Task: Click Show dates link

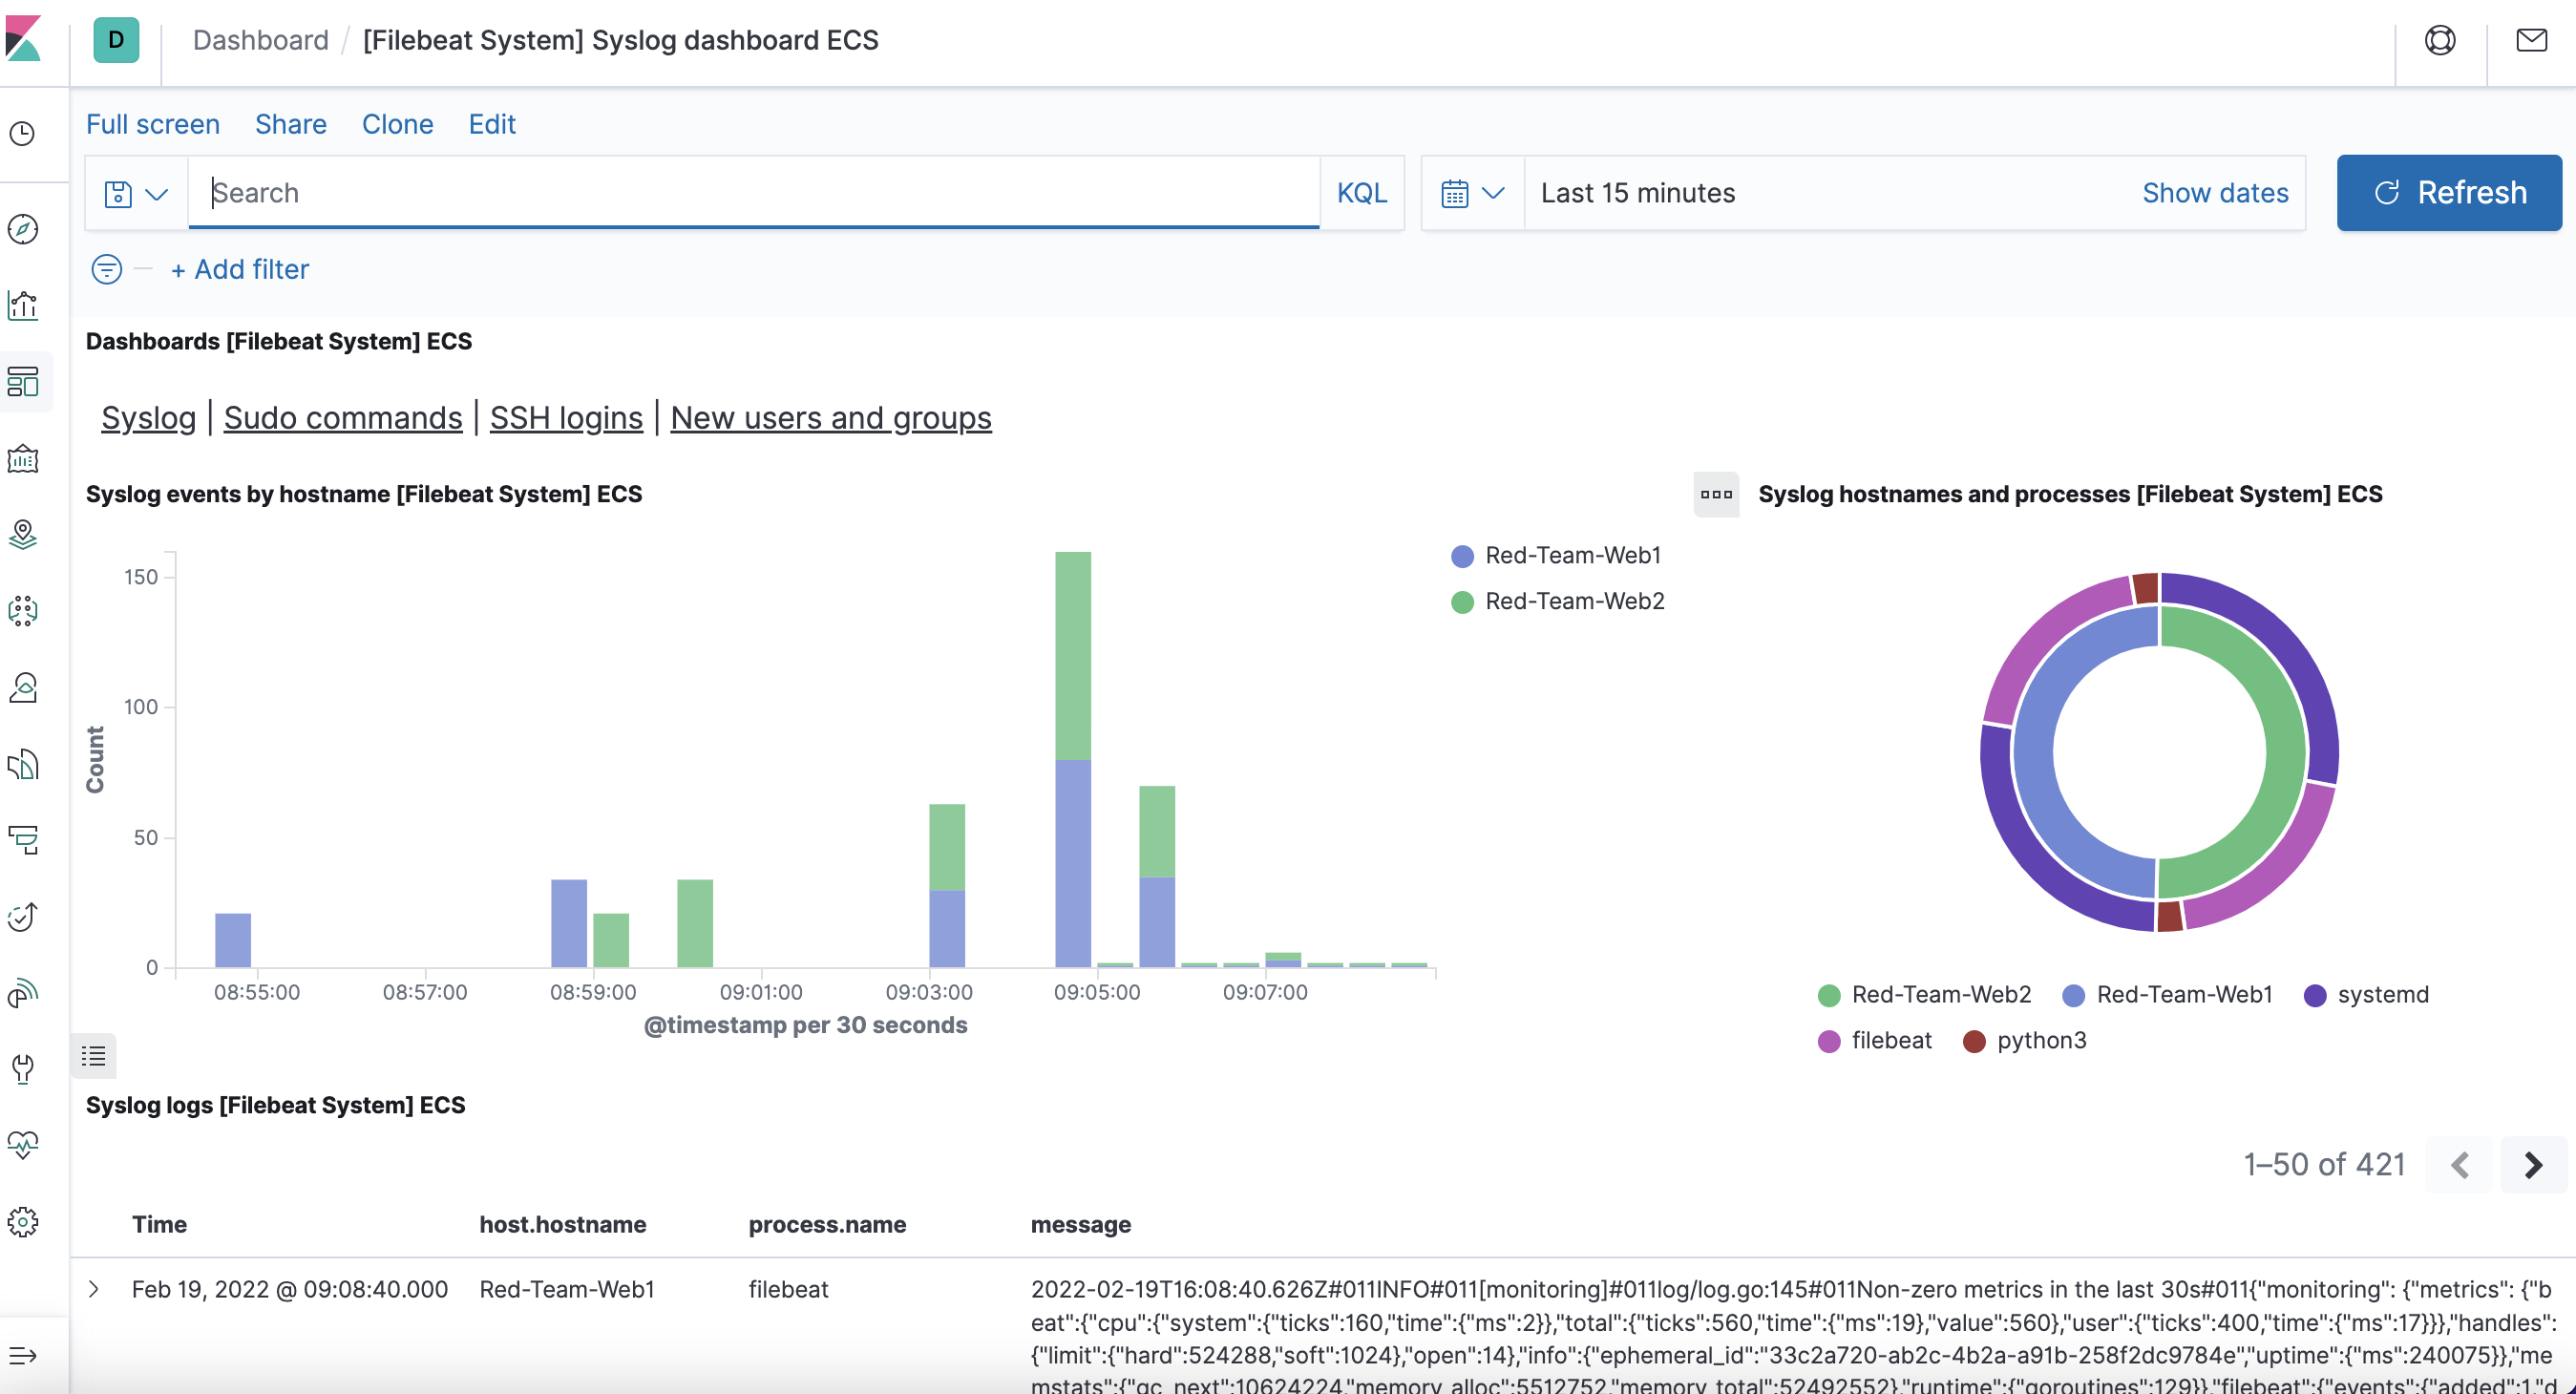Action: (2215, 193)
